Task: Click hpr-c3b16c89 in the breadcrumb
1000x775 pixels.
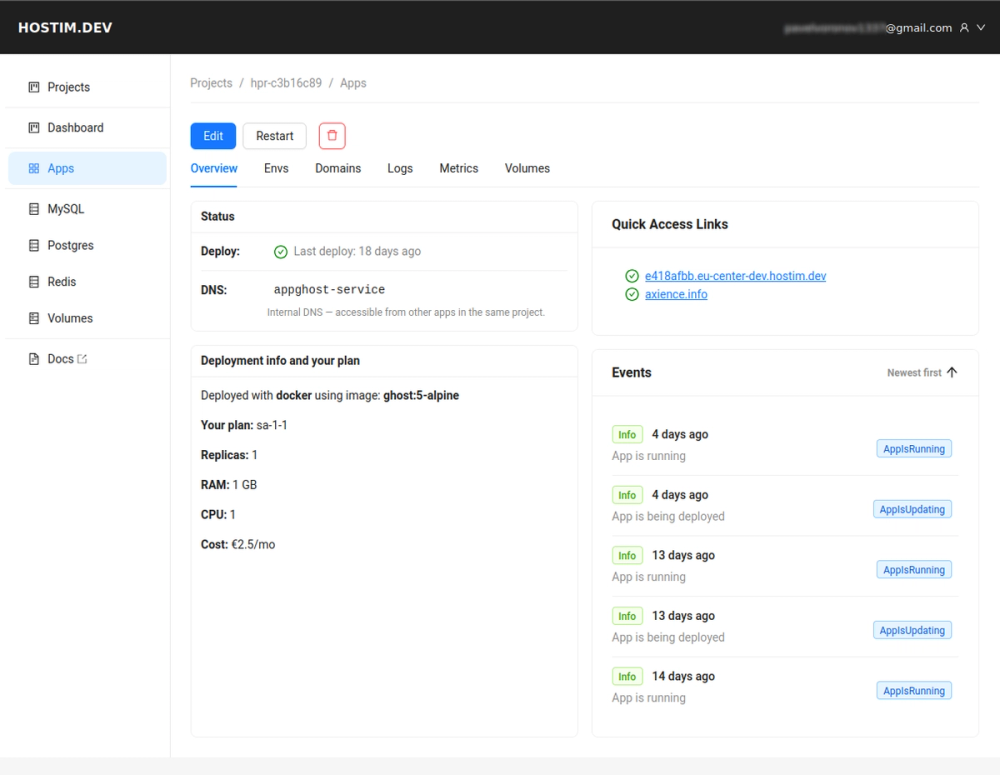Action: [286, 83]
